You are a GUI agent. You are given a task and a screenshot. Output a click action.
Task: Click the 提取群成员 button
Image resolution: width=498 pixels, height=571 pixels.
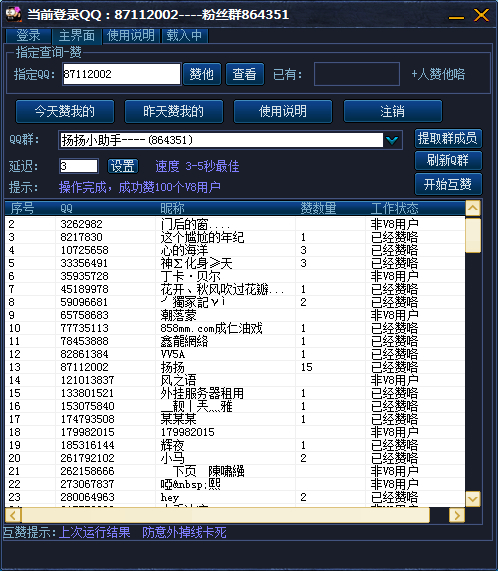coord(448,138)
